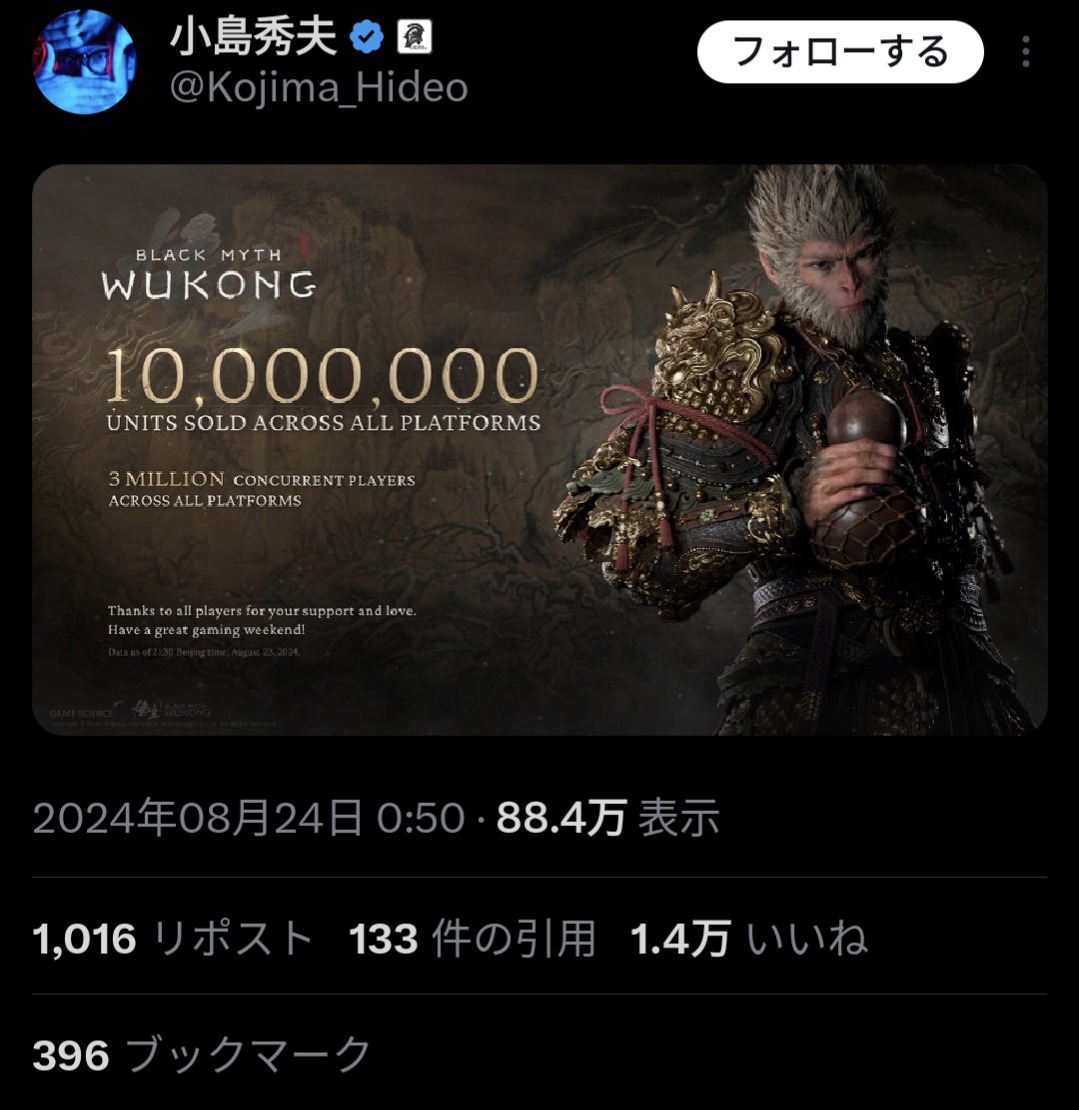Open Kojima Hideo's profile avatar
Screen dimensions: 1079x1110
pos(84,62)
